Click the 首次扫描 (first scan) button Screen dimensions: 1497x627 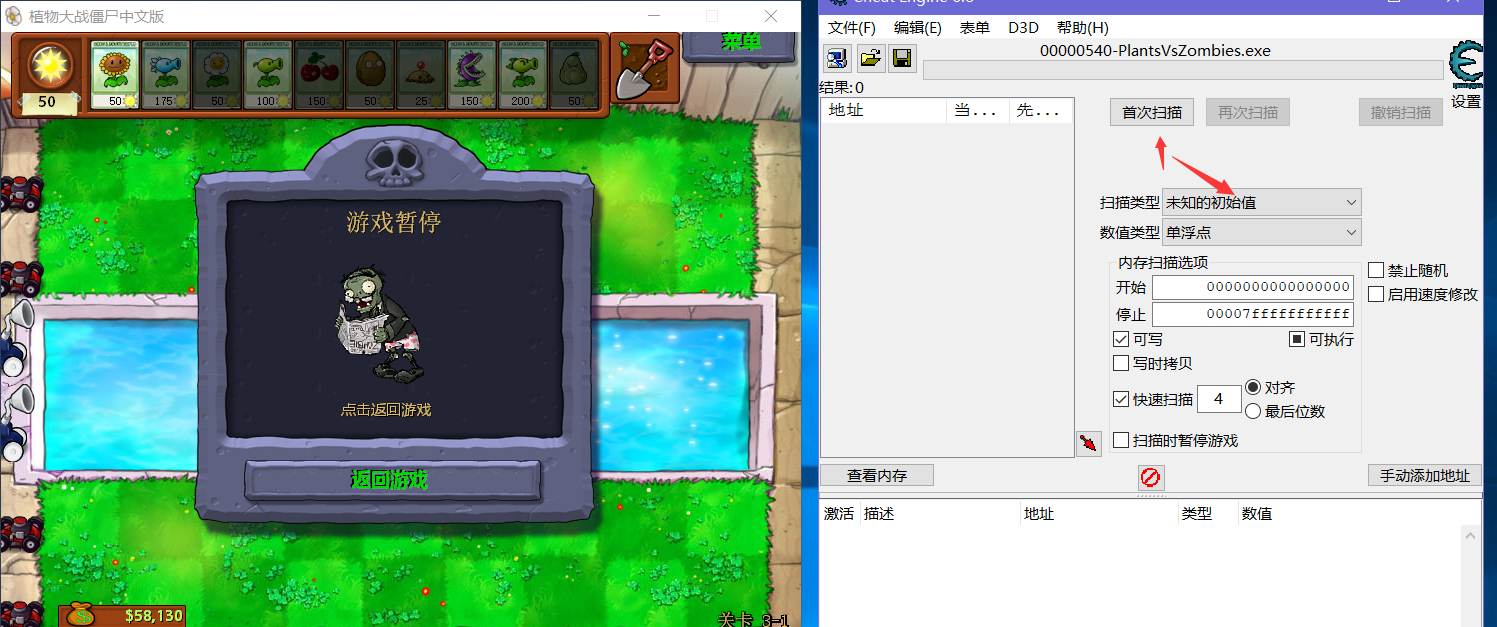[x=1152, y=112]
